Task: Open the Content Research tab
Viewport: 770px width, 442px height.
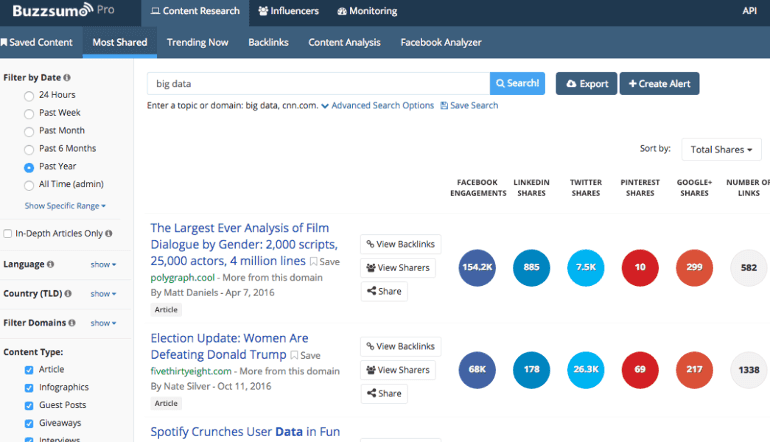Action: pos(195,11)
